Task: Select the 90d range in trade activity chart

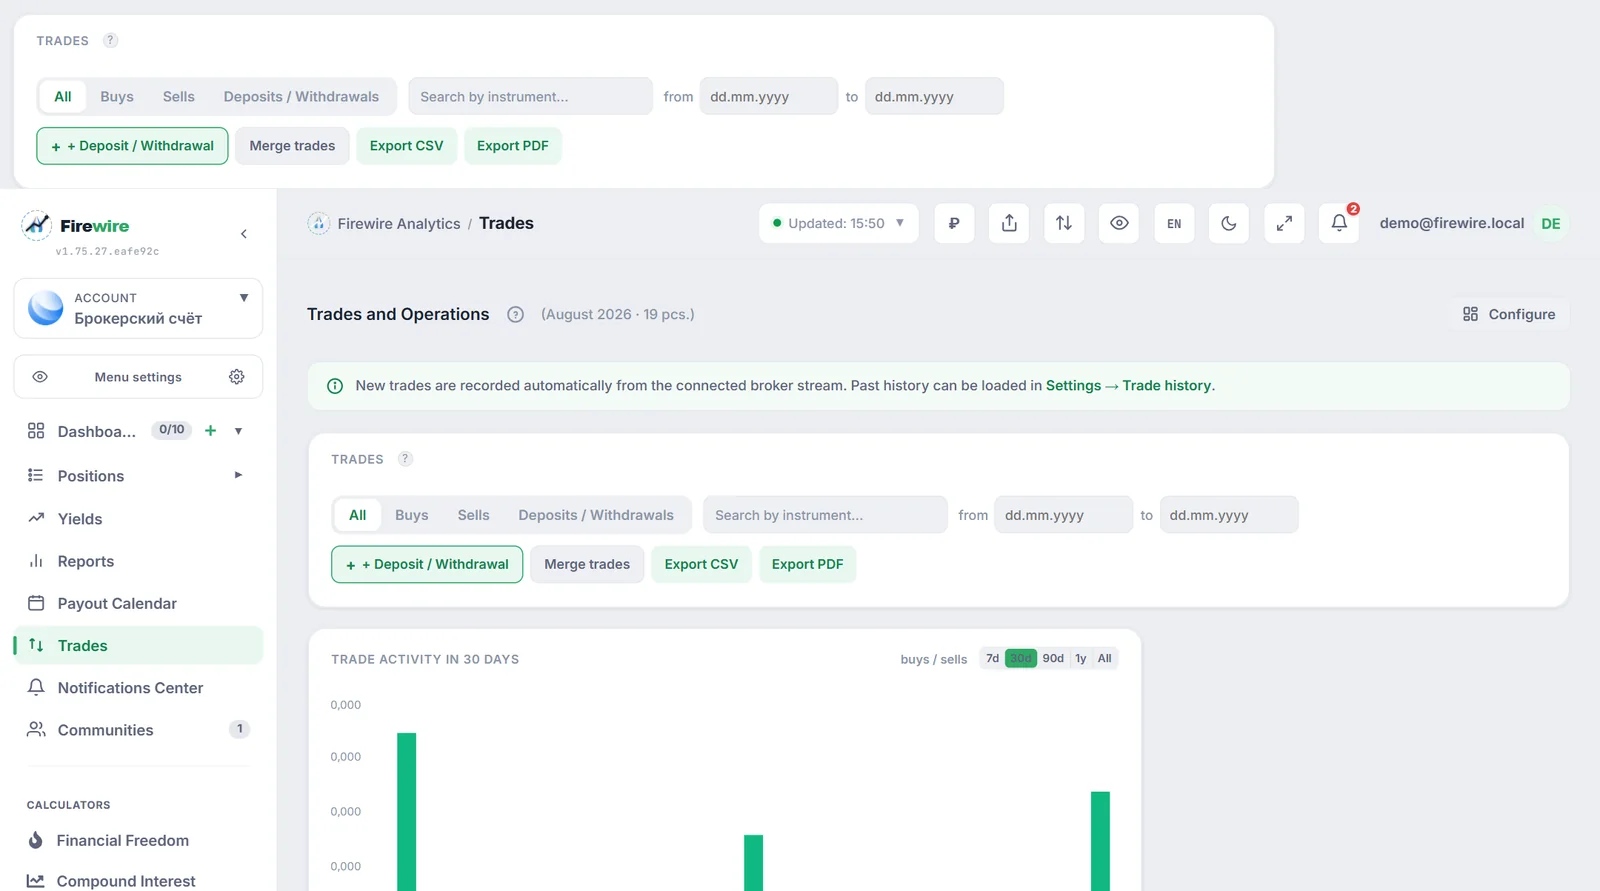Action: tap(1053, 658)
